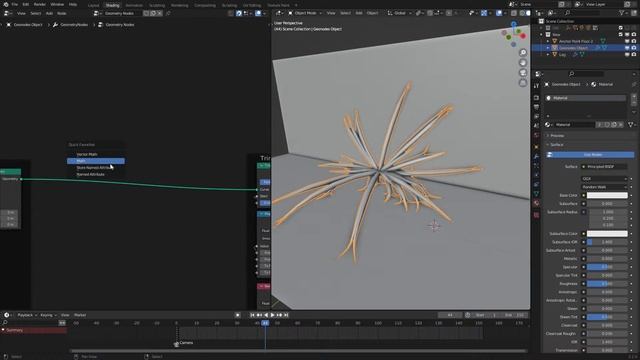
Task: Open the timeline Marker menu
Action: pos(80,315)
